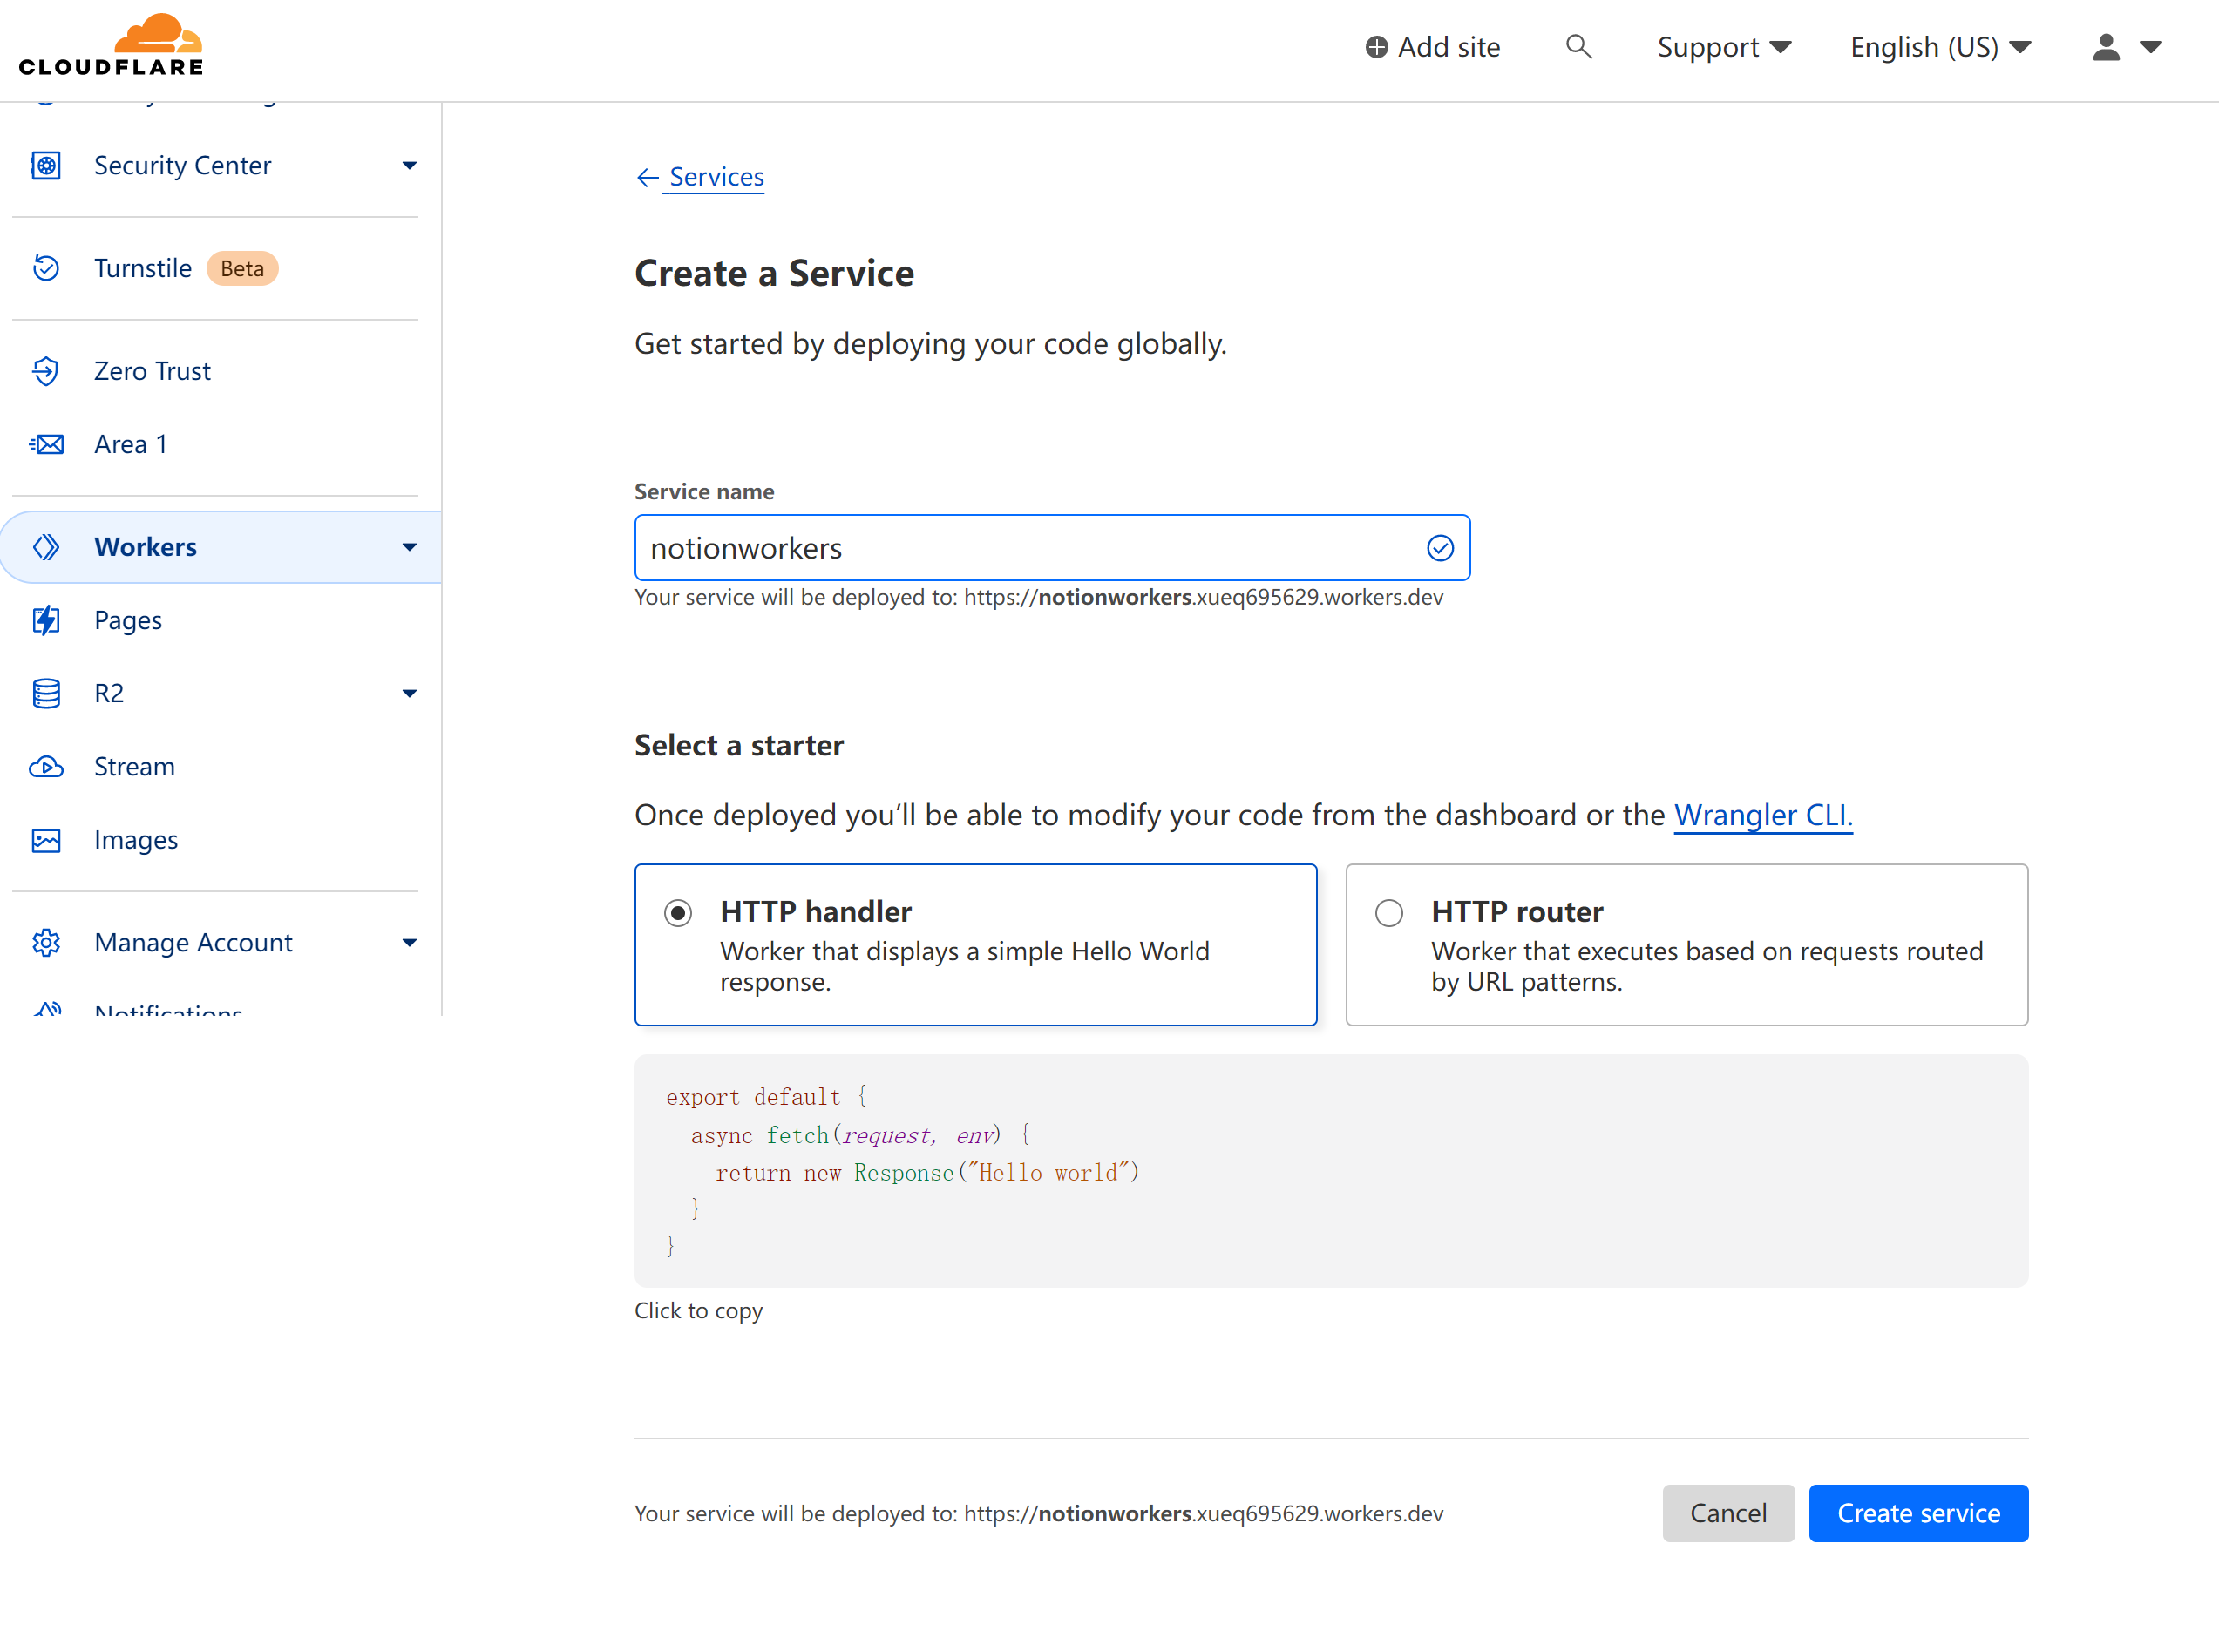
Task: Click the Cancel button
Action: coord(1728,1513)
